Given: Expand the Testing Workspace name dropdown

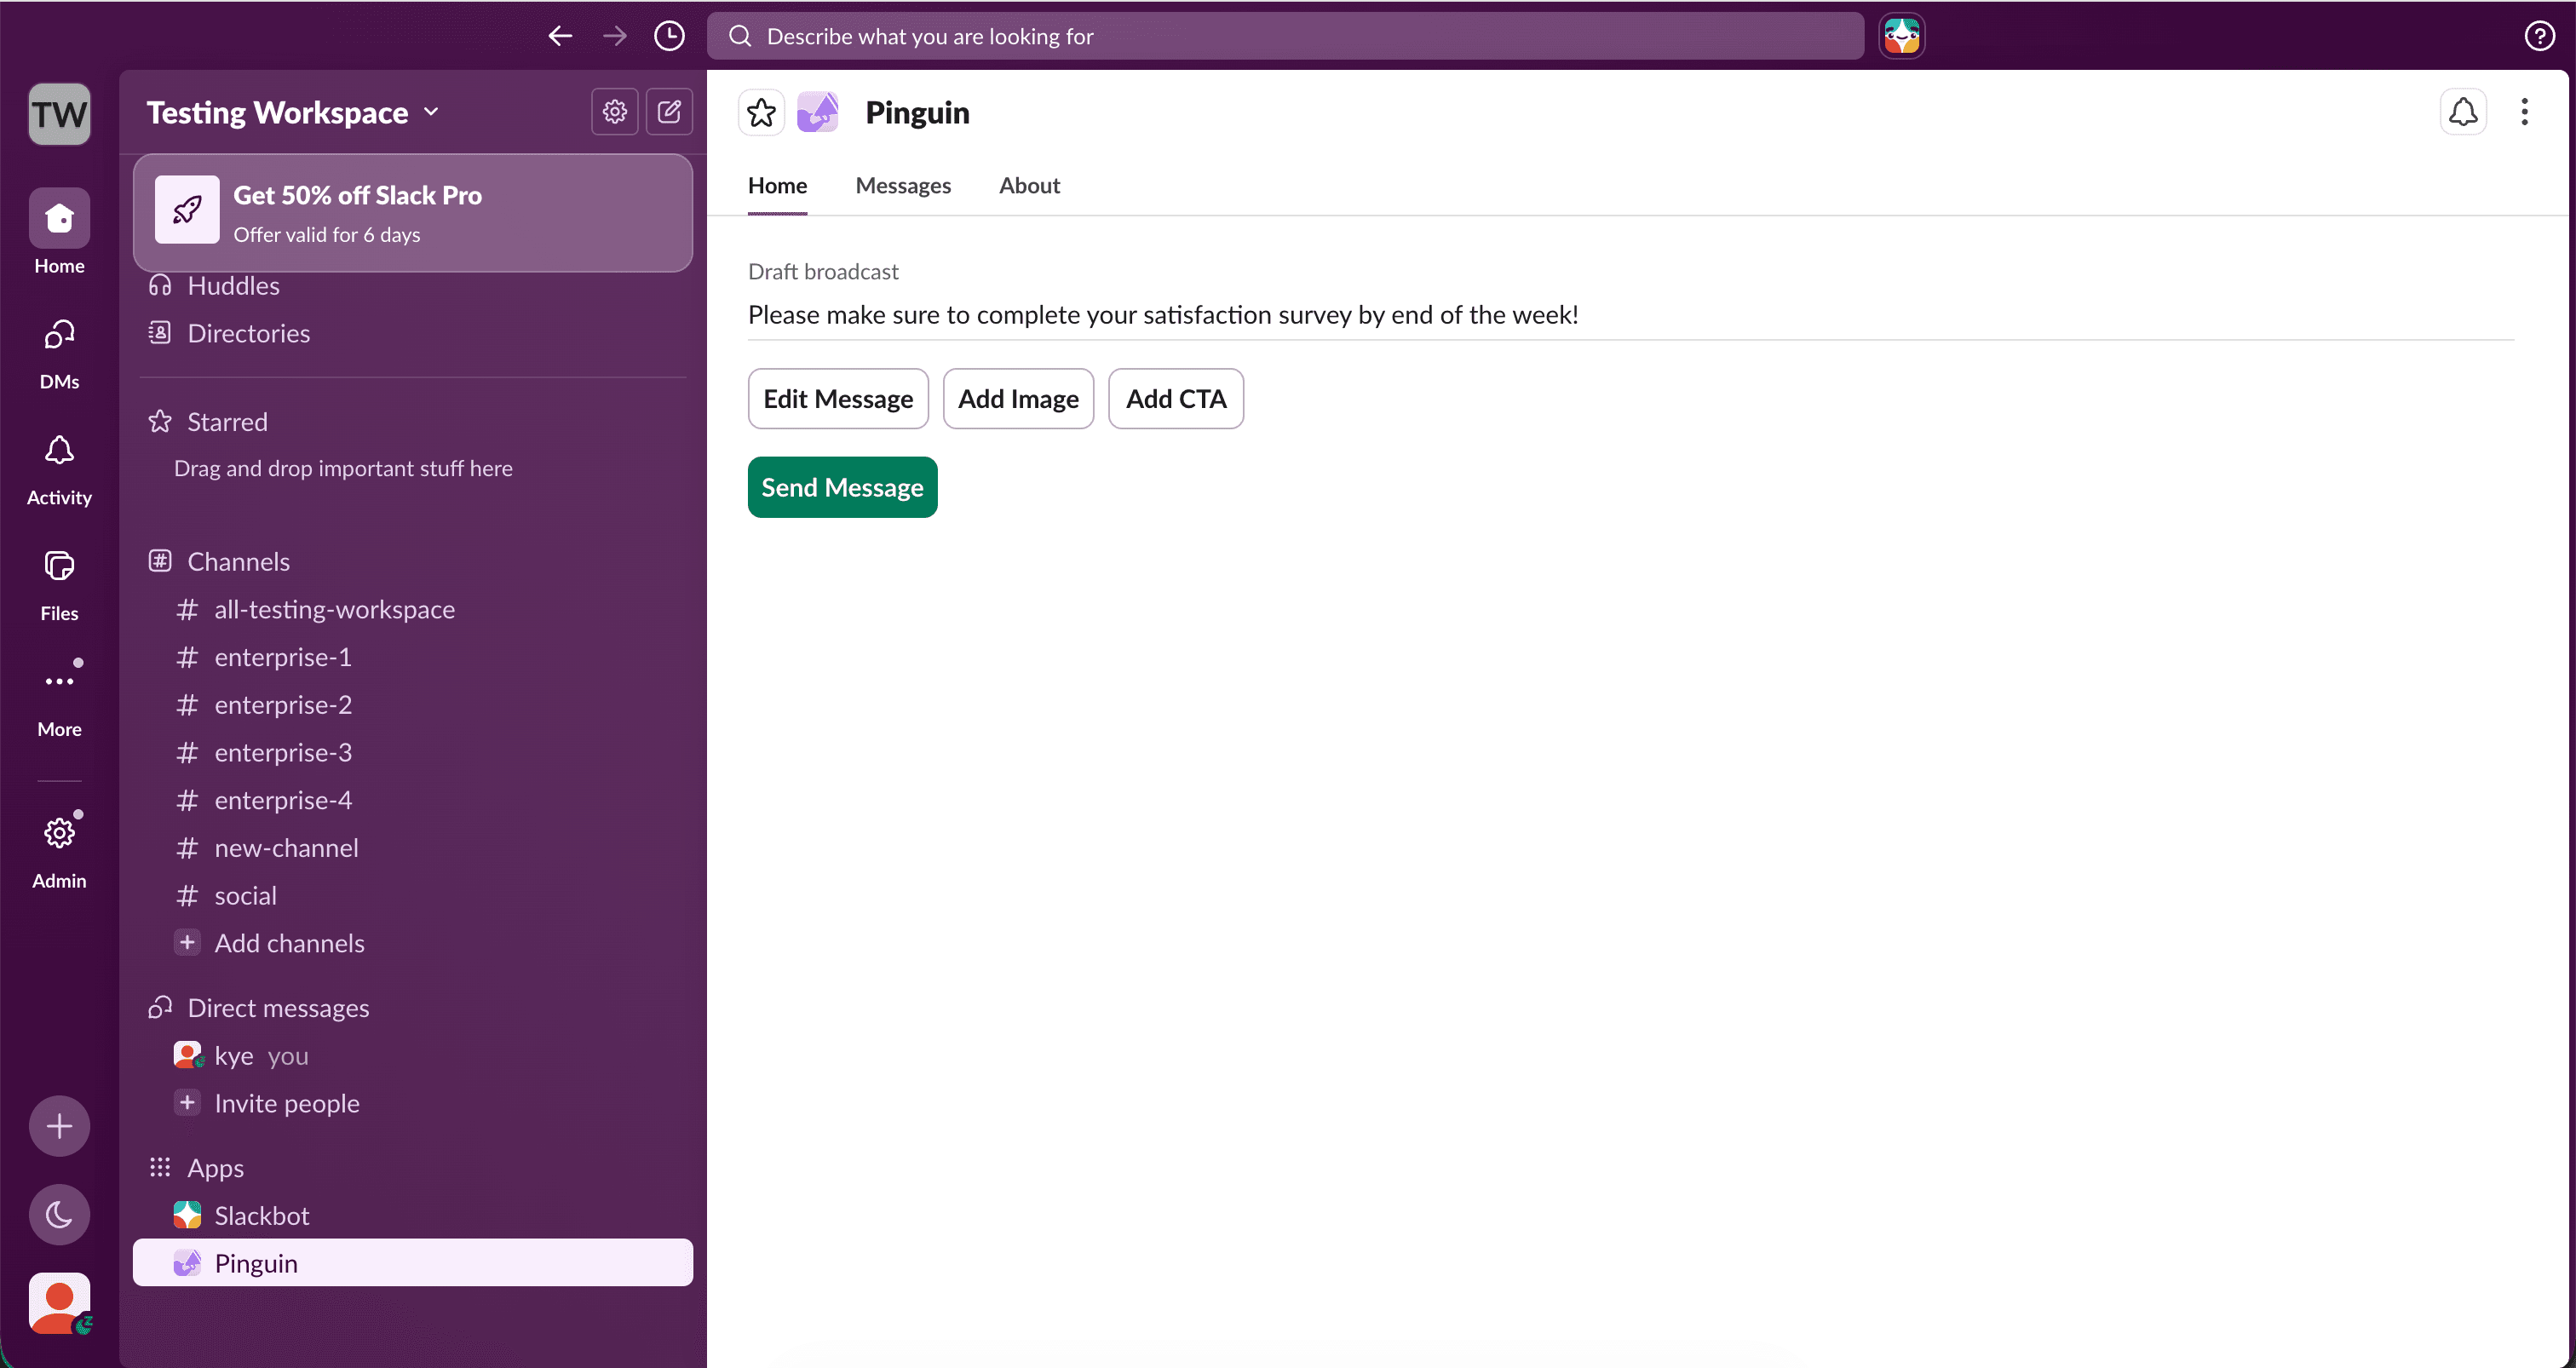Looking at the screenshot, I should pyautogui.click(x=293, y=112).
